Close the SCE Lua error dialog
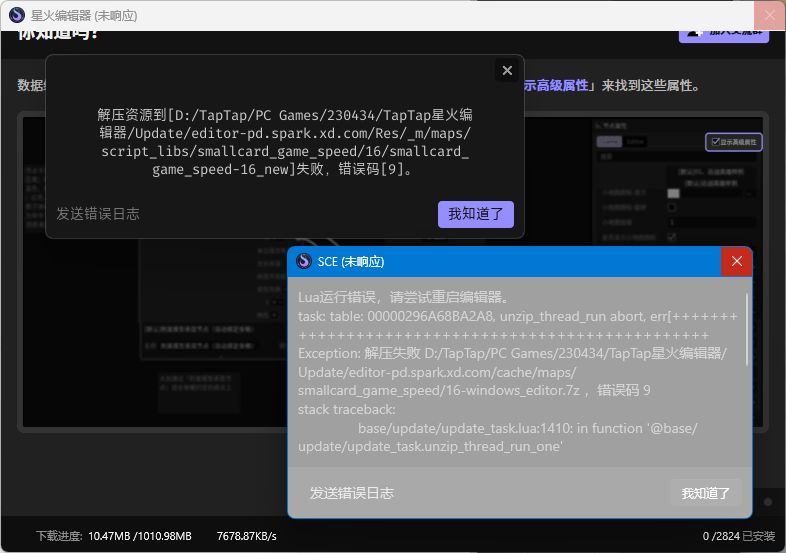This screenshot has height=553, width=786. click(736, 261)
